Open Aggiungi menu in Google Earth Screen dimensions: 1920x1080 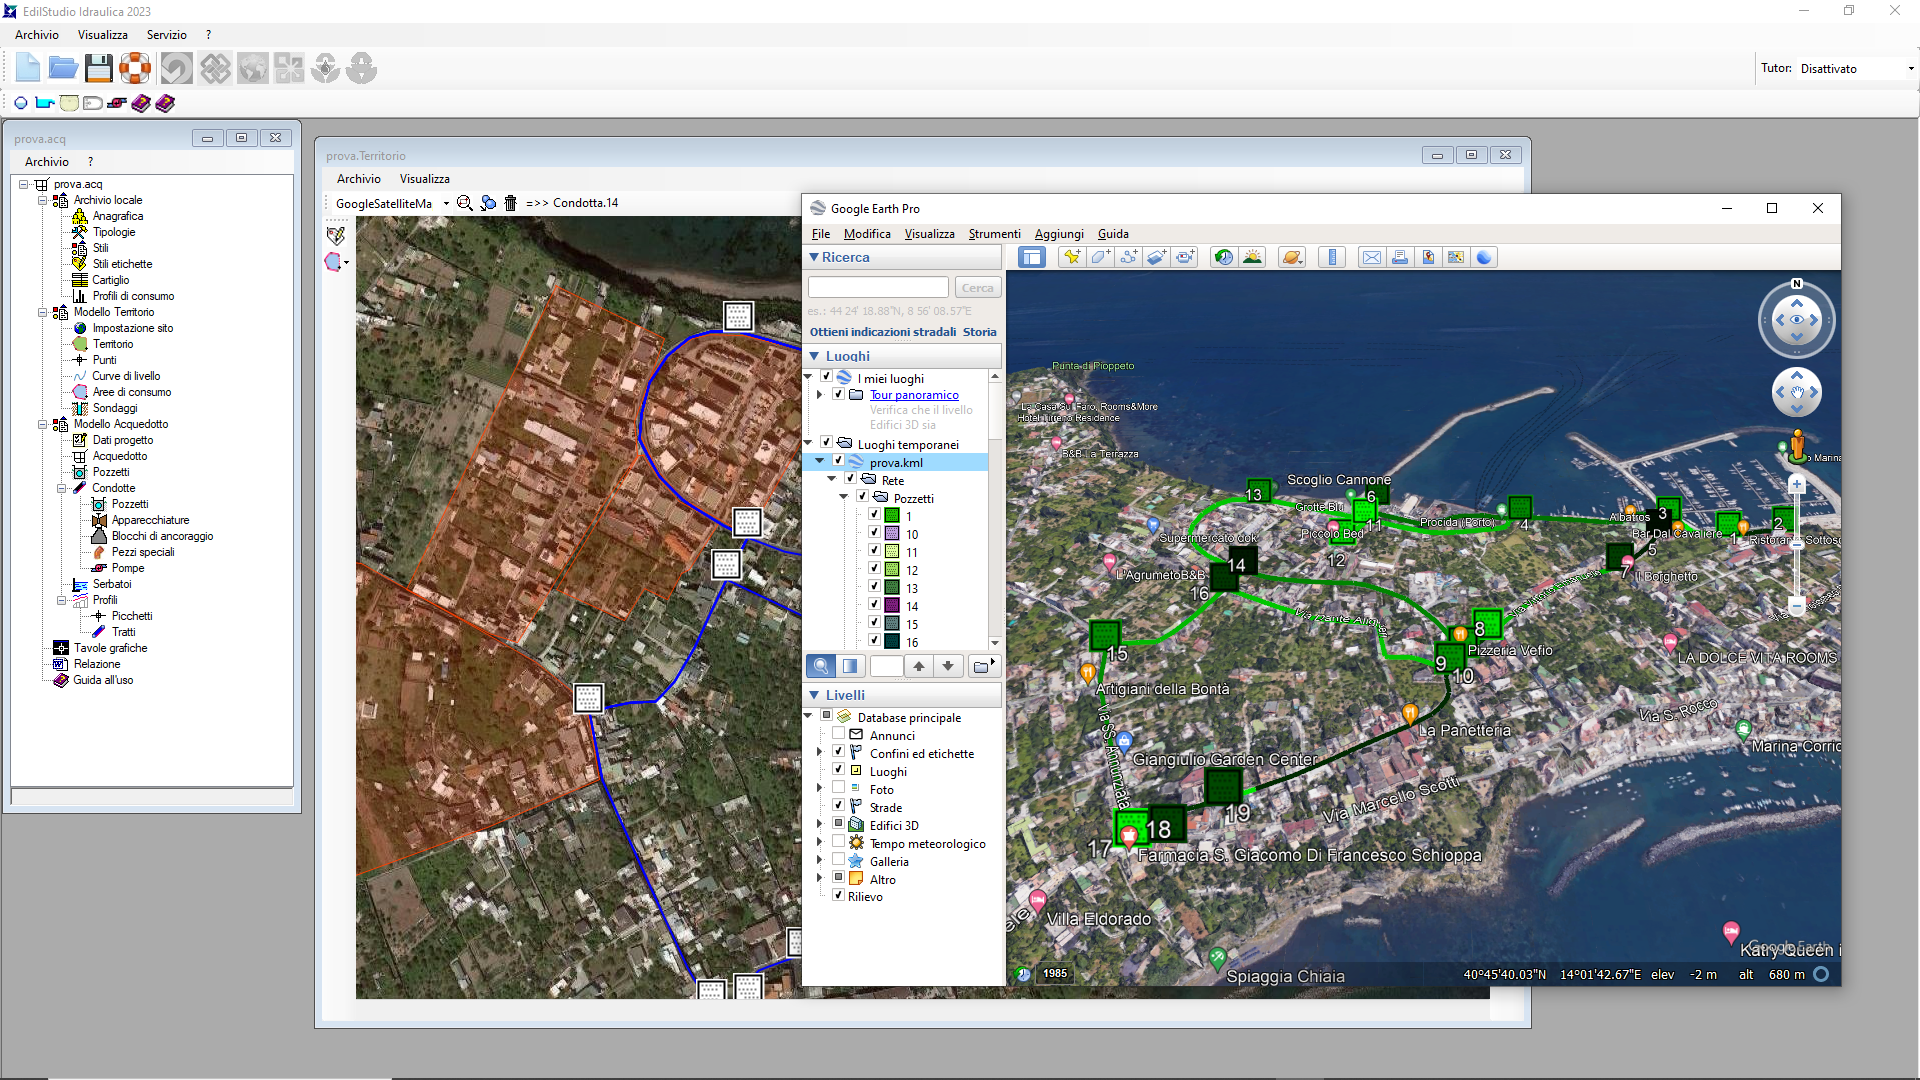(1059, 234)
